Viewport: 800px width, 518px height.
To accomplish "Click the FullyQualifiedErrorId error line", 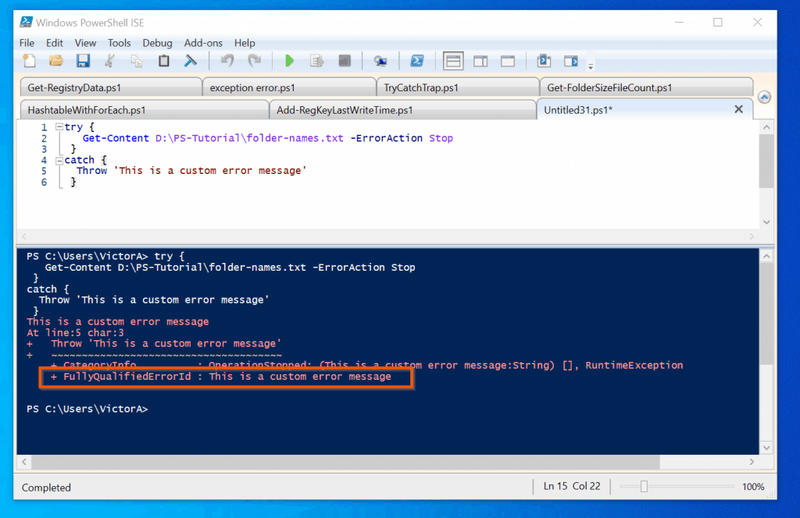I will click(221, 377).
